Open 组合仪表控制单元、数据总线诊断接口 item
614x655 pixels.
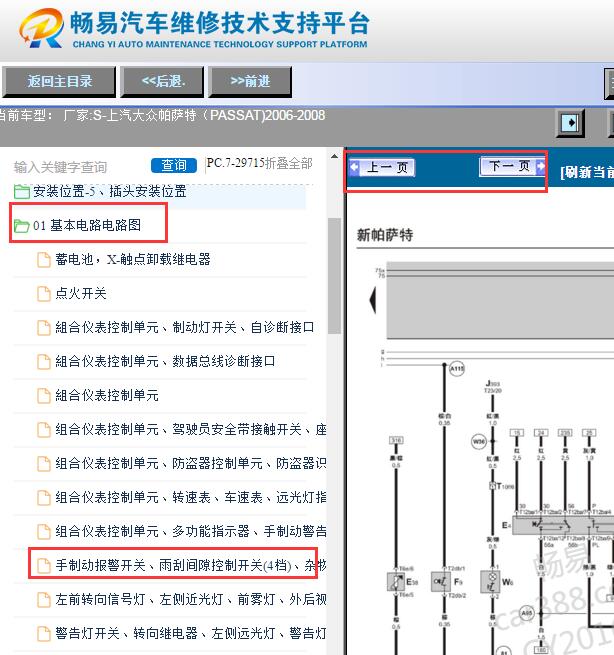coord(165,361)
